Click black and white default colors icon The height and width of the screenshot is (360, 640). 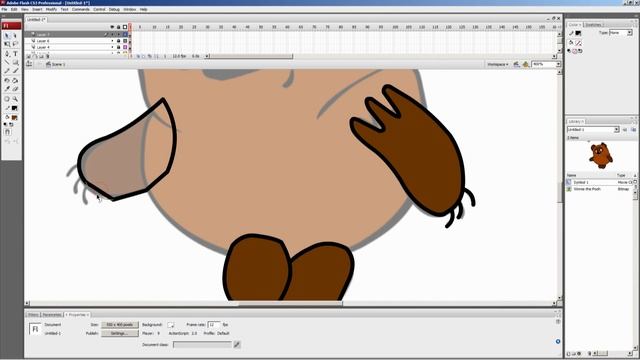[5, 124]
